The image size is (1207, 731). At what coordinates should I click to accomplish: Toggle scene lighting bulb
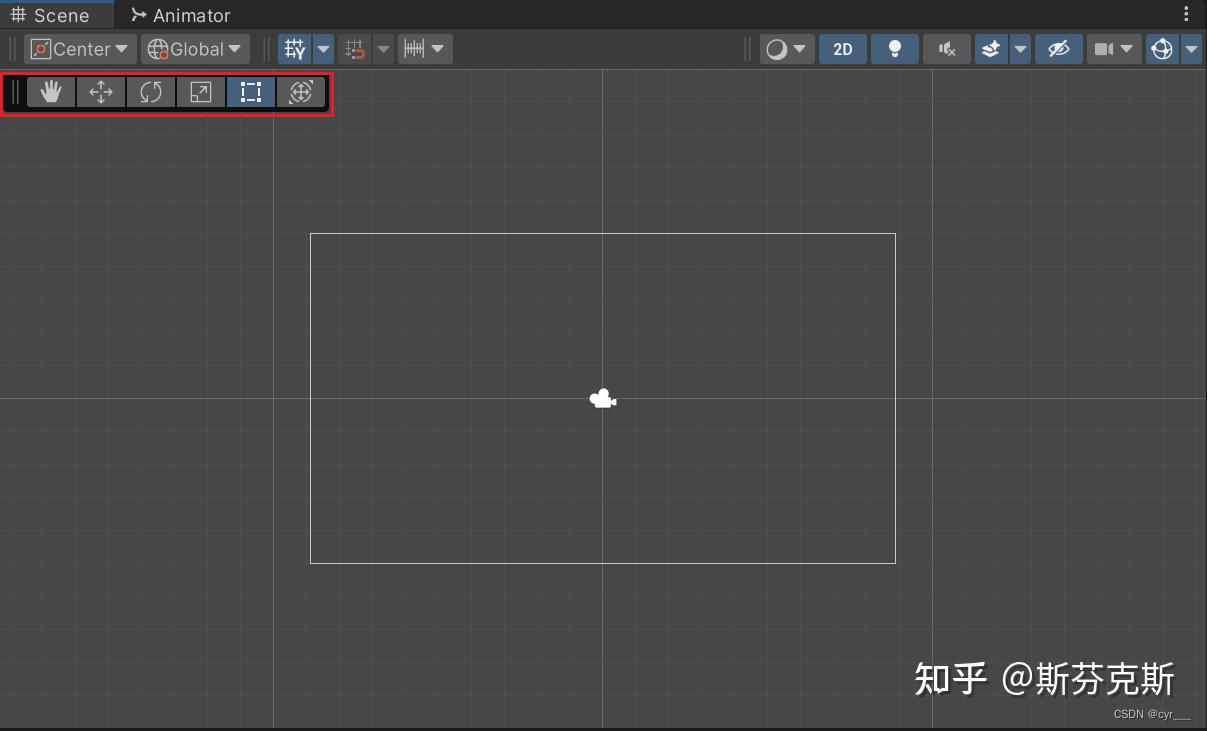point(895,49)
